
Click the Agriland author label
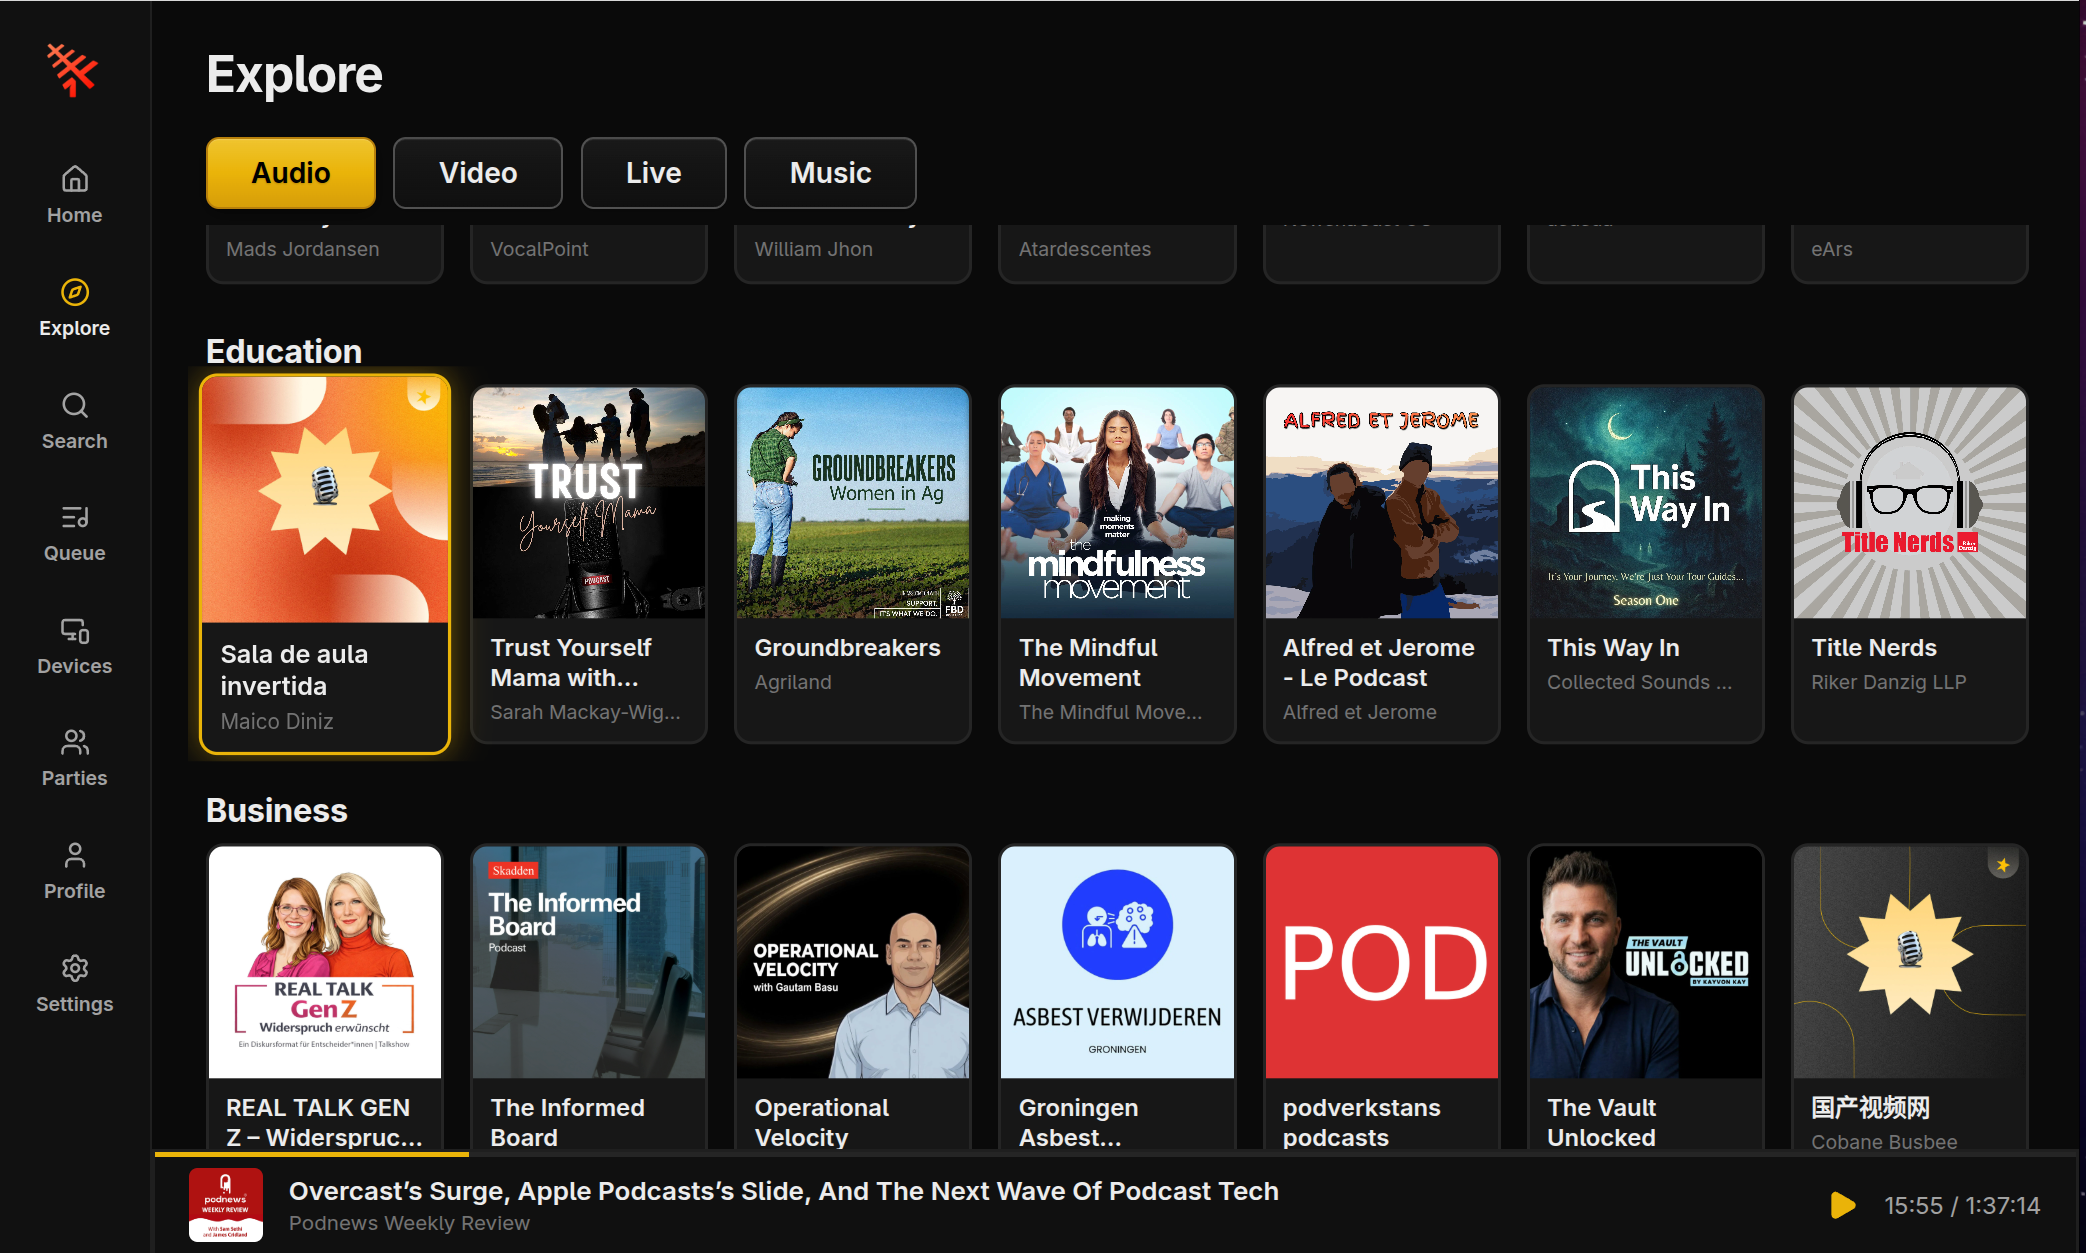[x=793, y=682]
